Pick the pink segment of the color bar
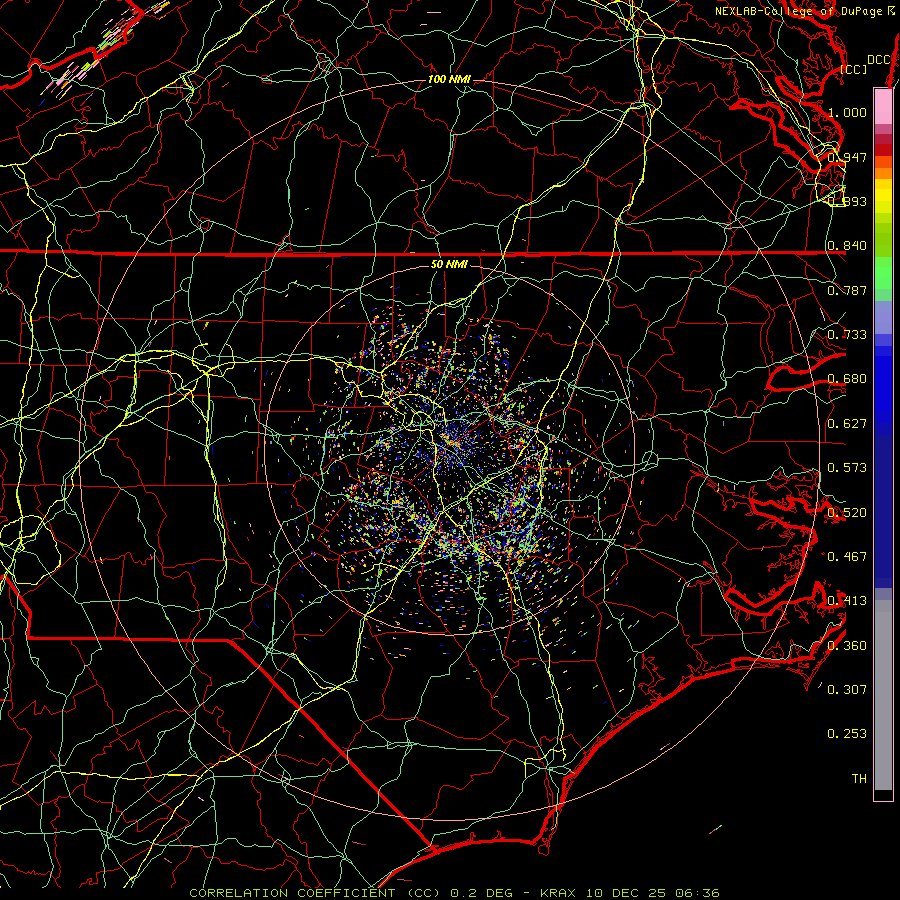900x900 pixels. pos(883,106)
